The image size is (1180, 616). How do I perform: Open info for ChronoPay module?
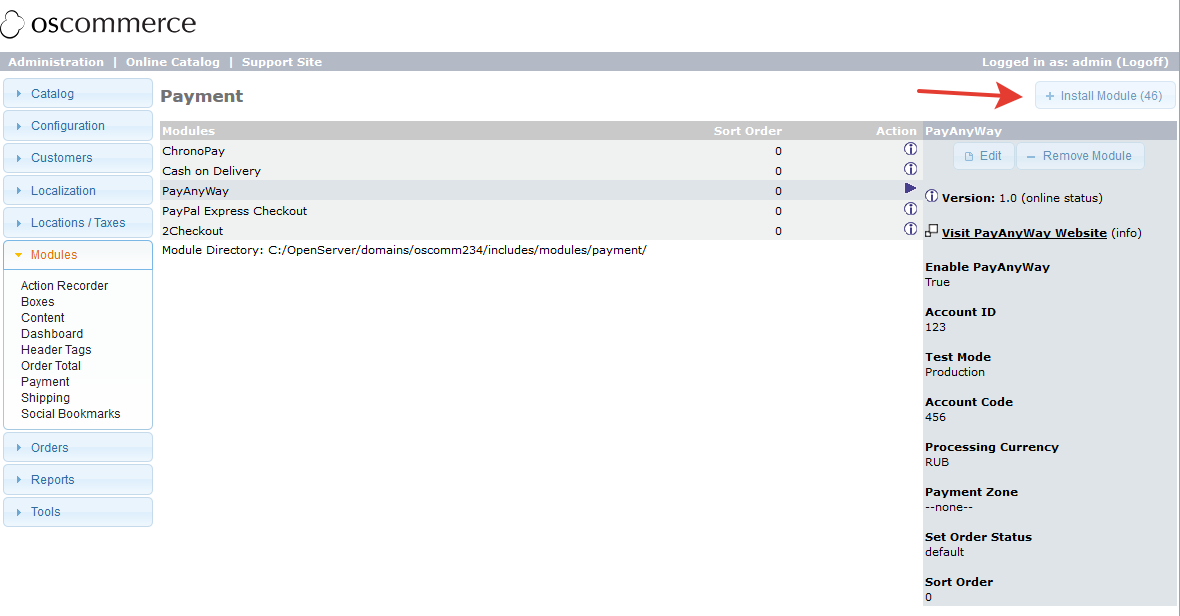tap(910, 149)
